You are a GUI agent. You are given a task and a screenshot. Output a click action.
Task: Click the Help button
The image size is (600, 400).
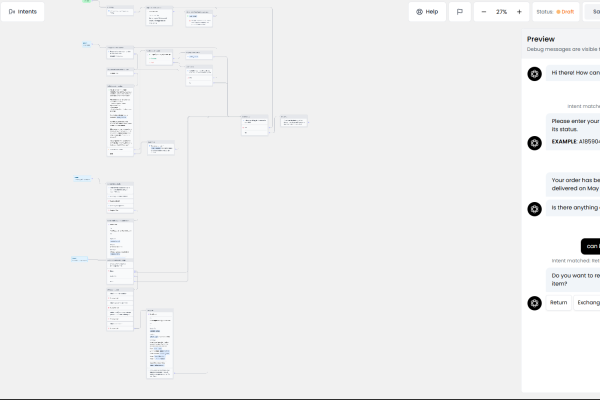427,11
